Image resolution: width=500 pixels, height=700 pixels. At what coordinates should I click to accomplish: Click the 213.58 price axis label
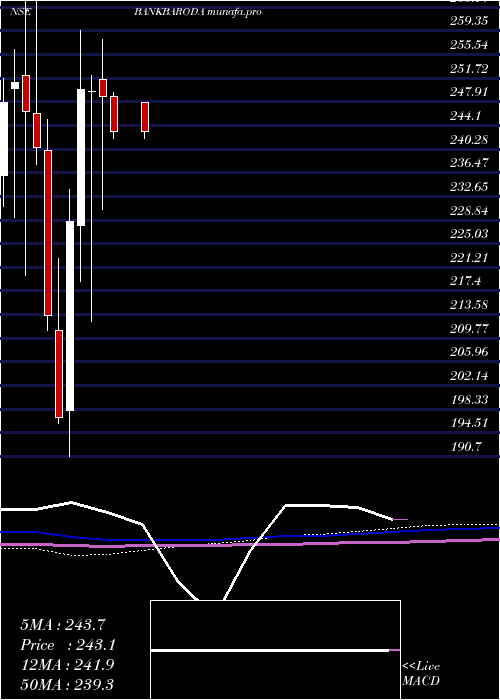pyautogui.click(x=469, y=305)
